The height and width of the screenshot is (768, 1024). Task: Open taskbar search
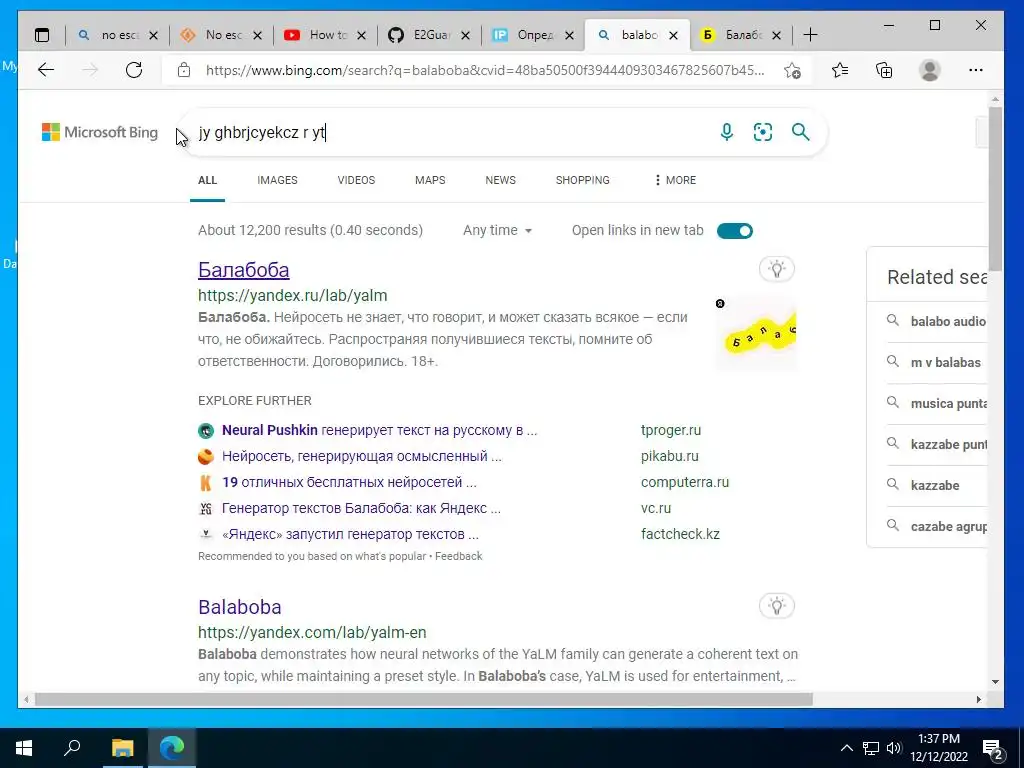[x=72, y=748]
